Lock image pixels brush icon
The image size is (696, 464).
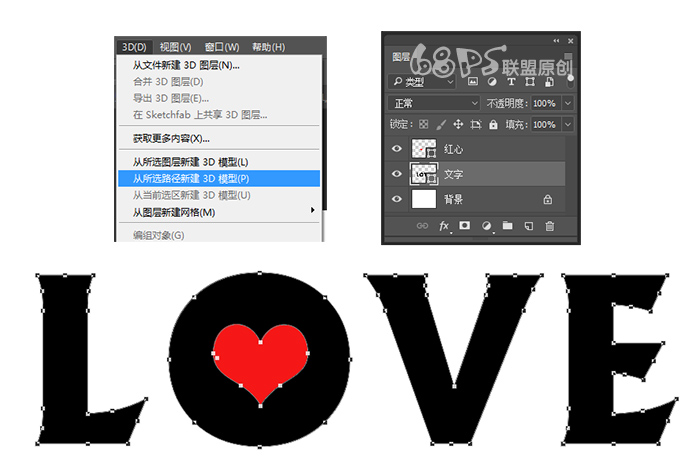tap(441, 124)
